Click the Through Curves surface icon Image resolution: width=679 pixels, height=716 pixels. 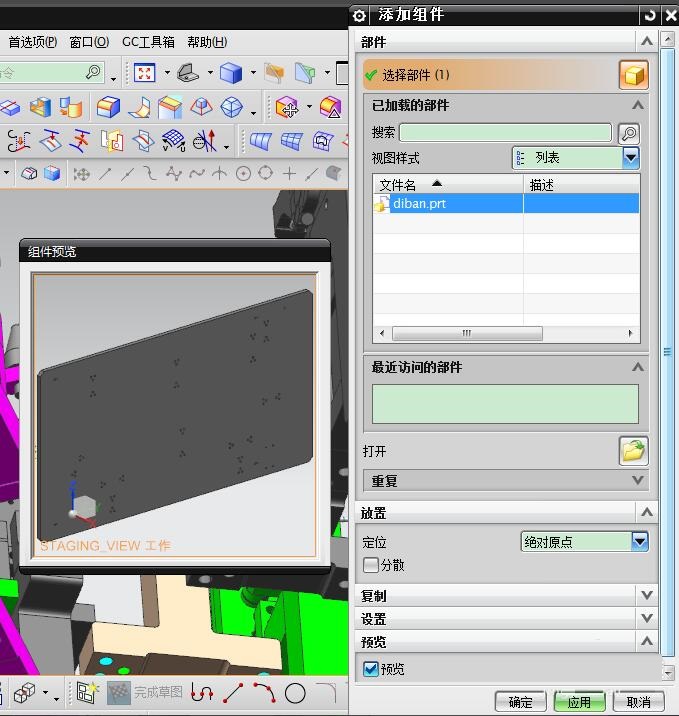261,141
